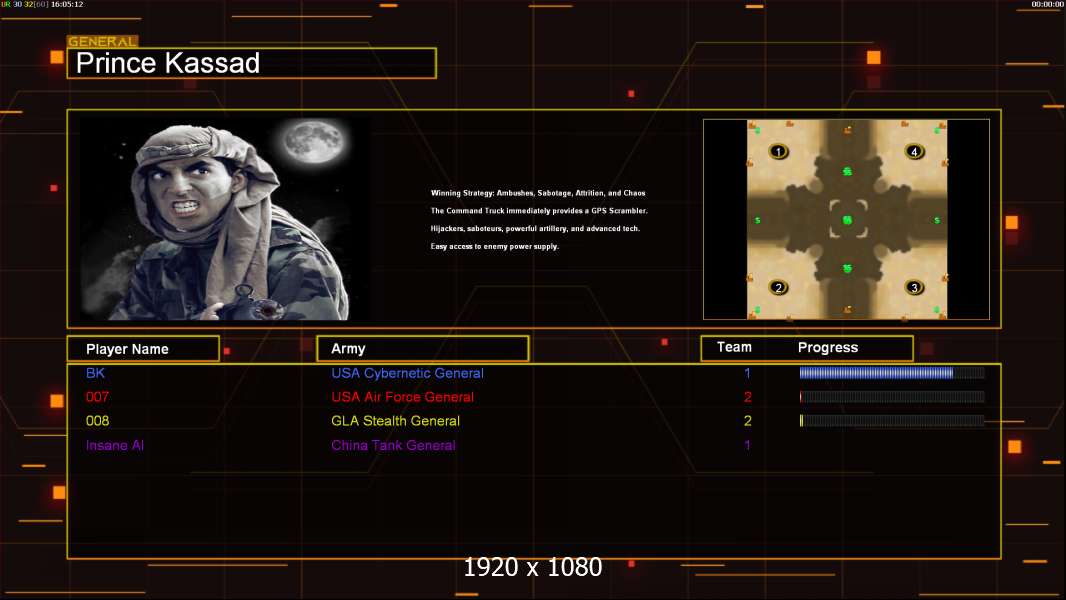Select the supply icon just north of map center

tap(847, 171)
